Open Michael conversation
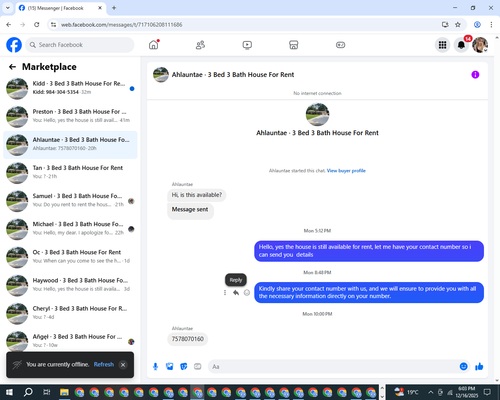Image resolution: width=500 pixels, height=400 pixels. (x=70, y=229)
